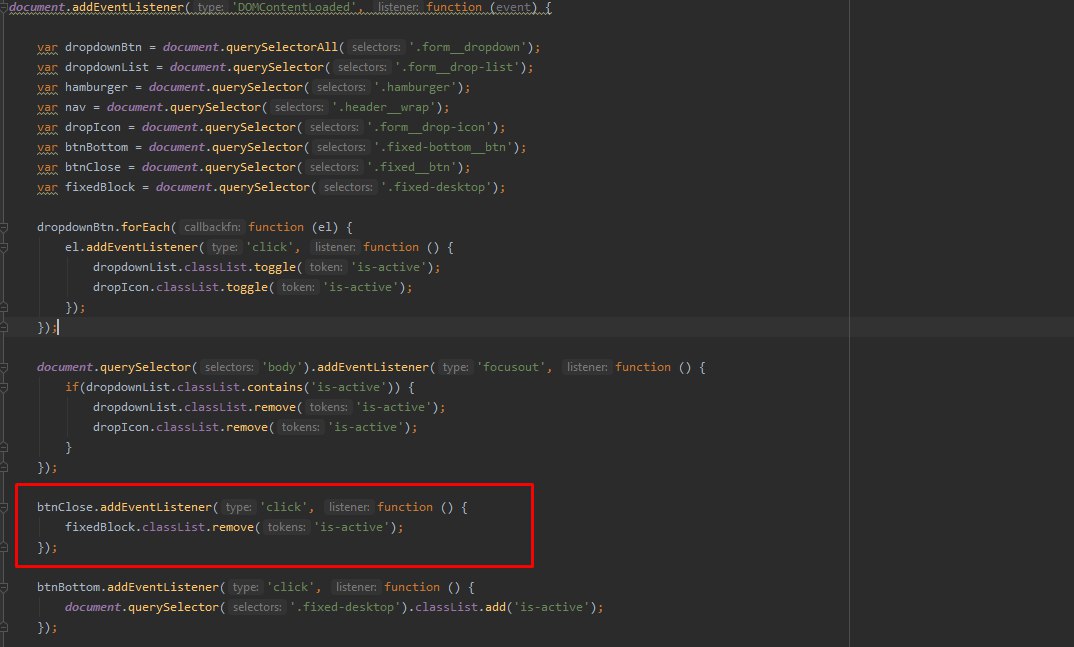Click the '.fixed-bottom__btn' selector string
This screenshot has height=647, width=1074.
pyautogui.click(x=443, y=147)
